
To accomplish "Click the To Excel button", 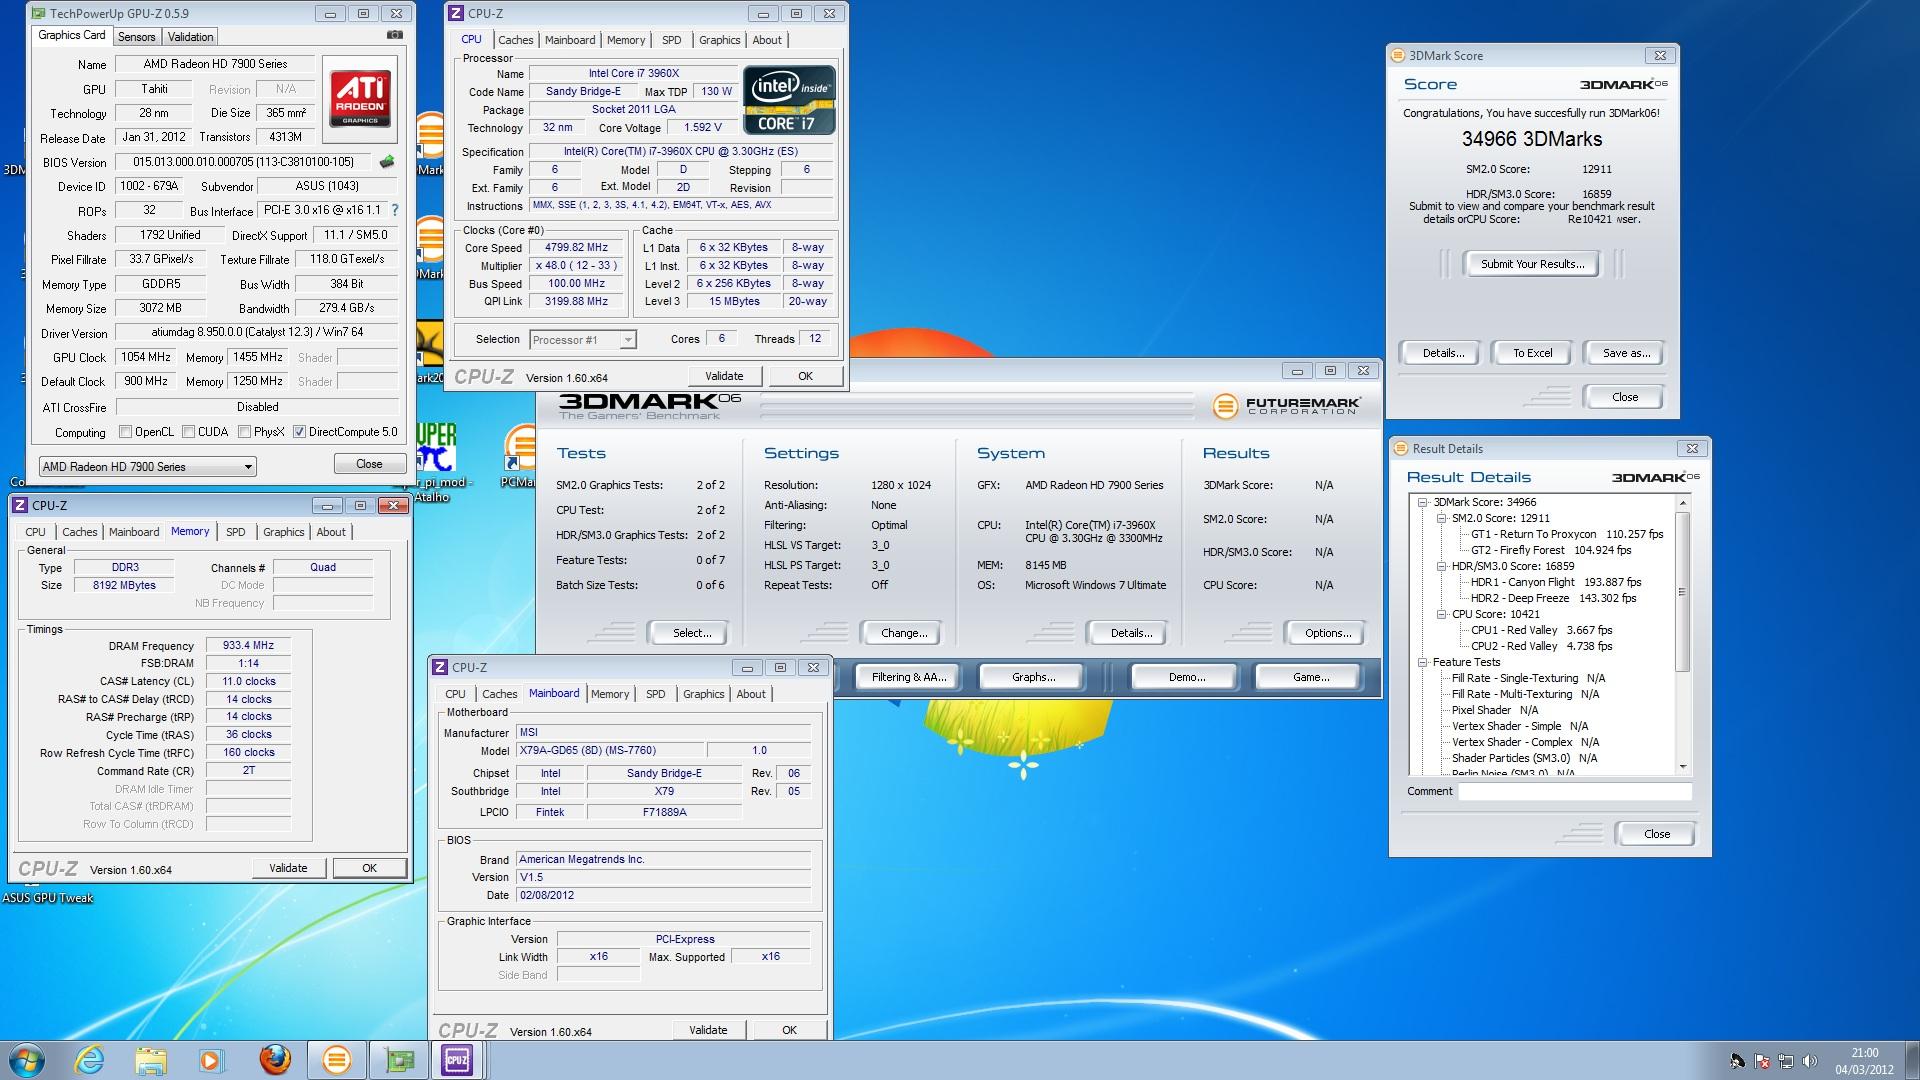I will click(1532, 354).
